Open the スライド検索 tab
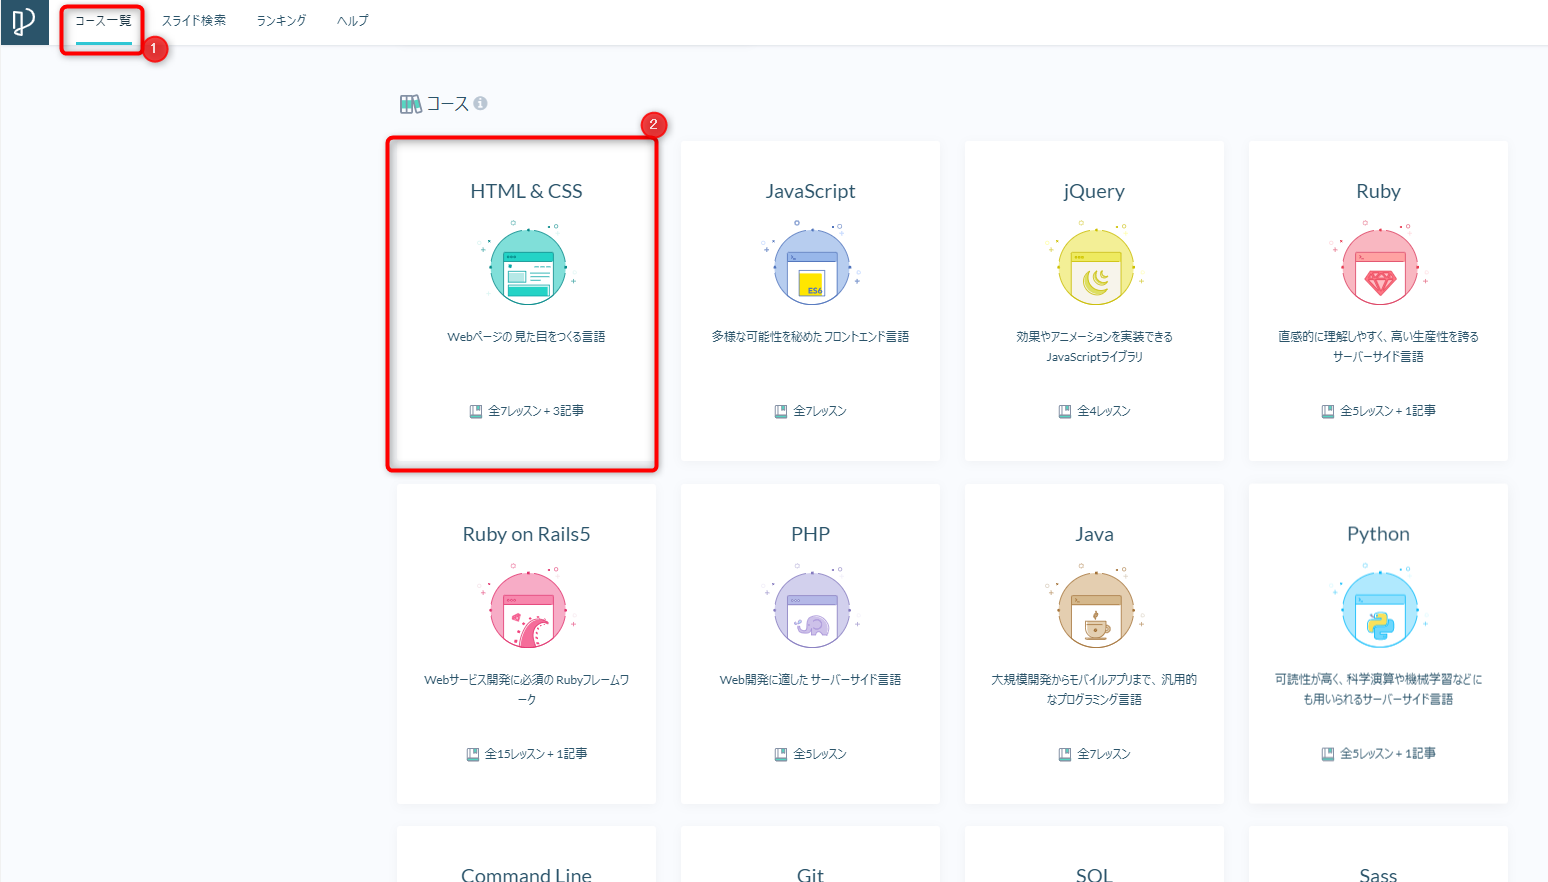This screenshot has width=1548, height=882. click(x=194, y=21)
